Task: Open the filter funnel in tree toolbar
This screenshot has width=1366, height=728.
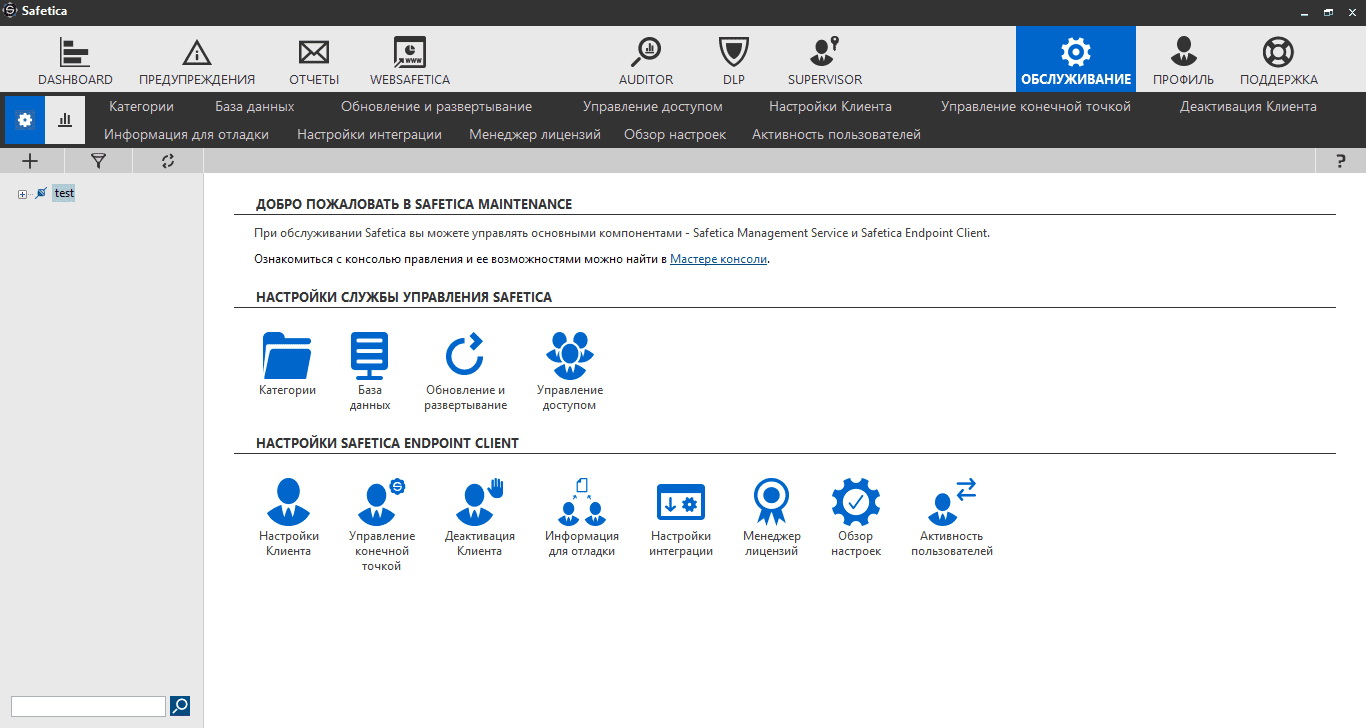Action: (x=98, y=161)
